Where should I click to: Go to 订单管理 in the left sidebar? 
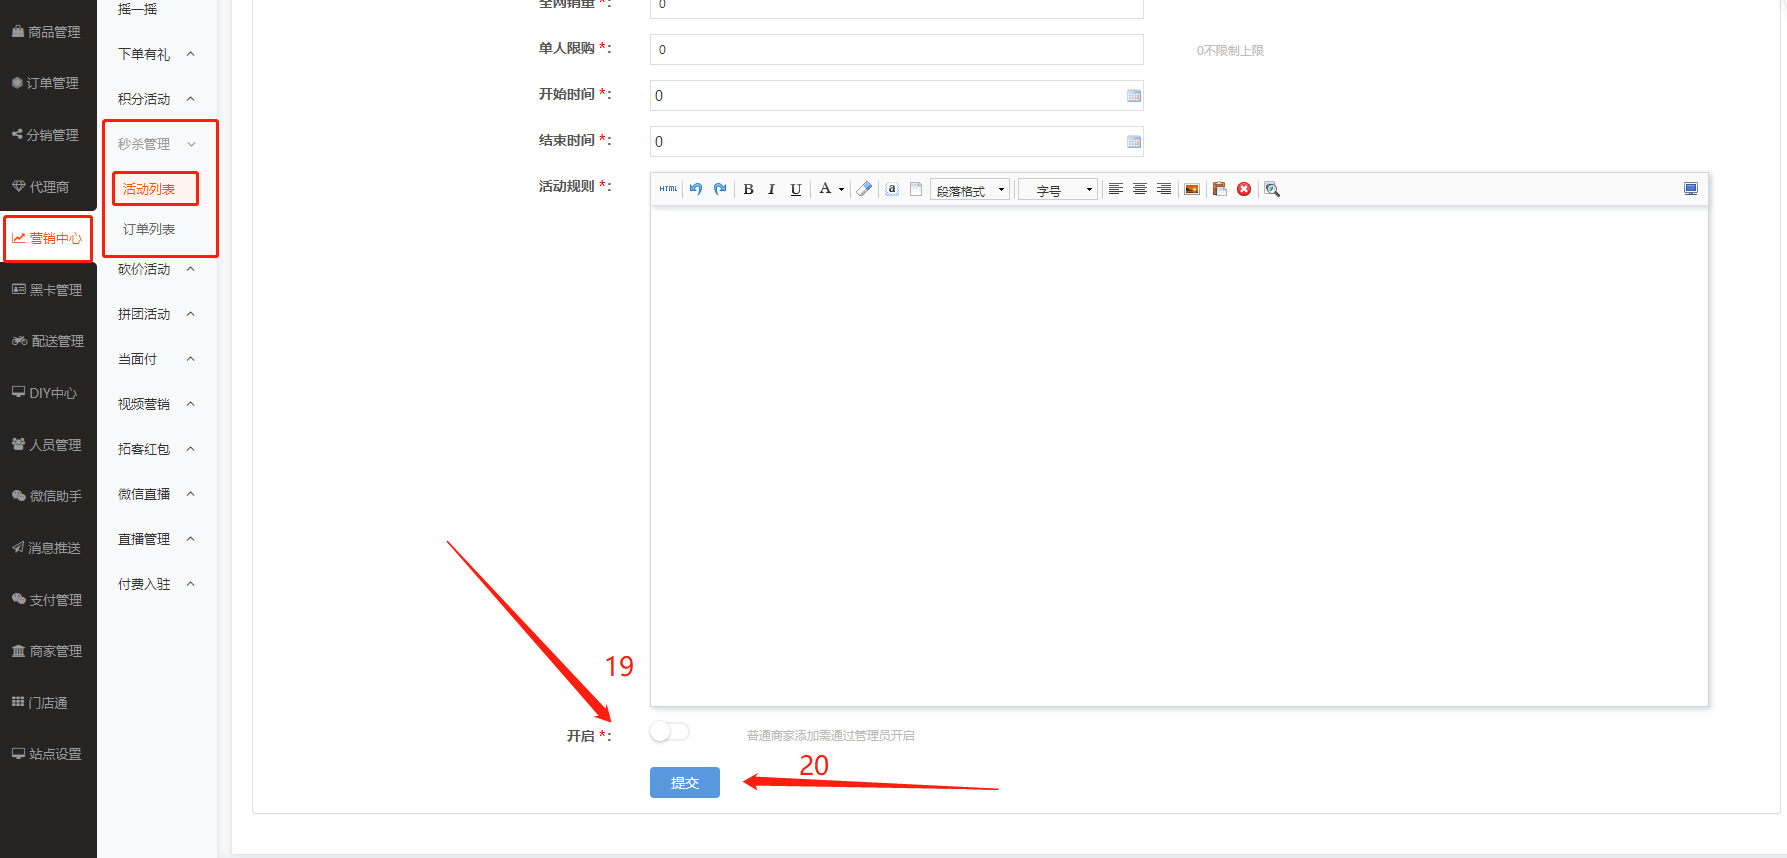(x=46, y=83)
